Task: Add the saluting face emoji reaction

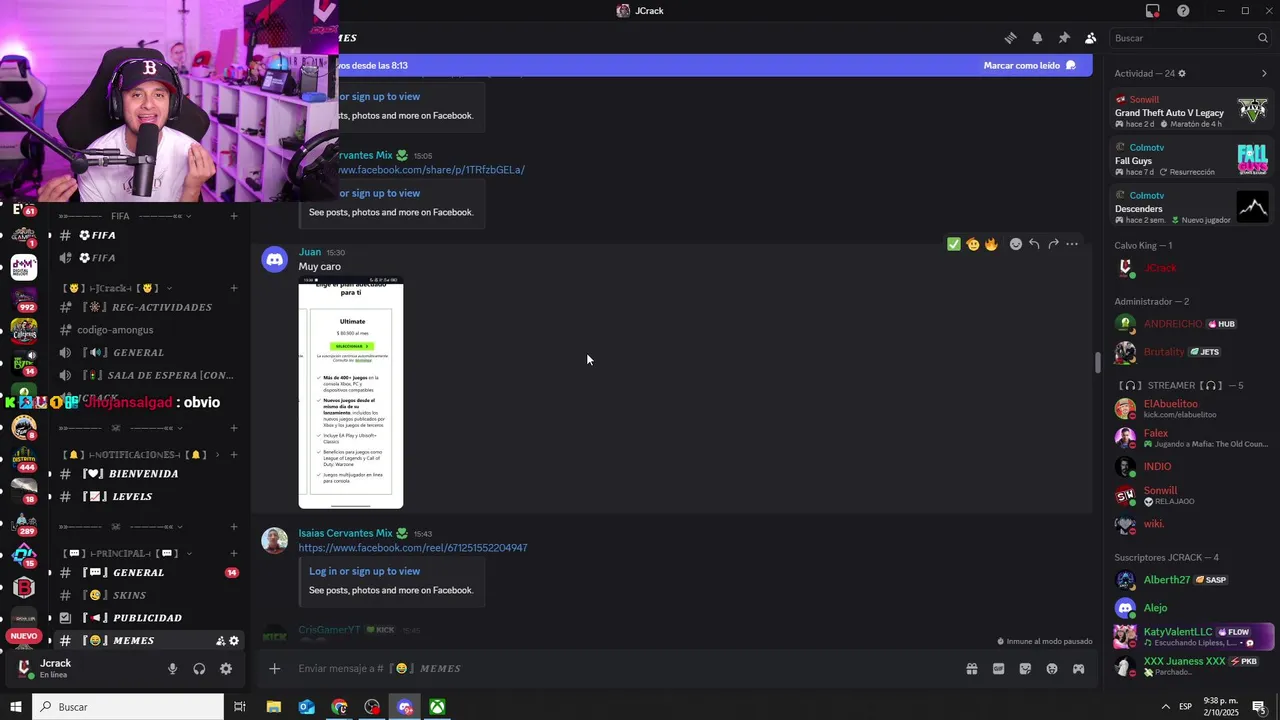Action: (972, 244)
